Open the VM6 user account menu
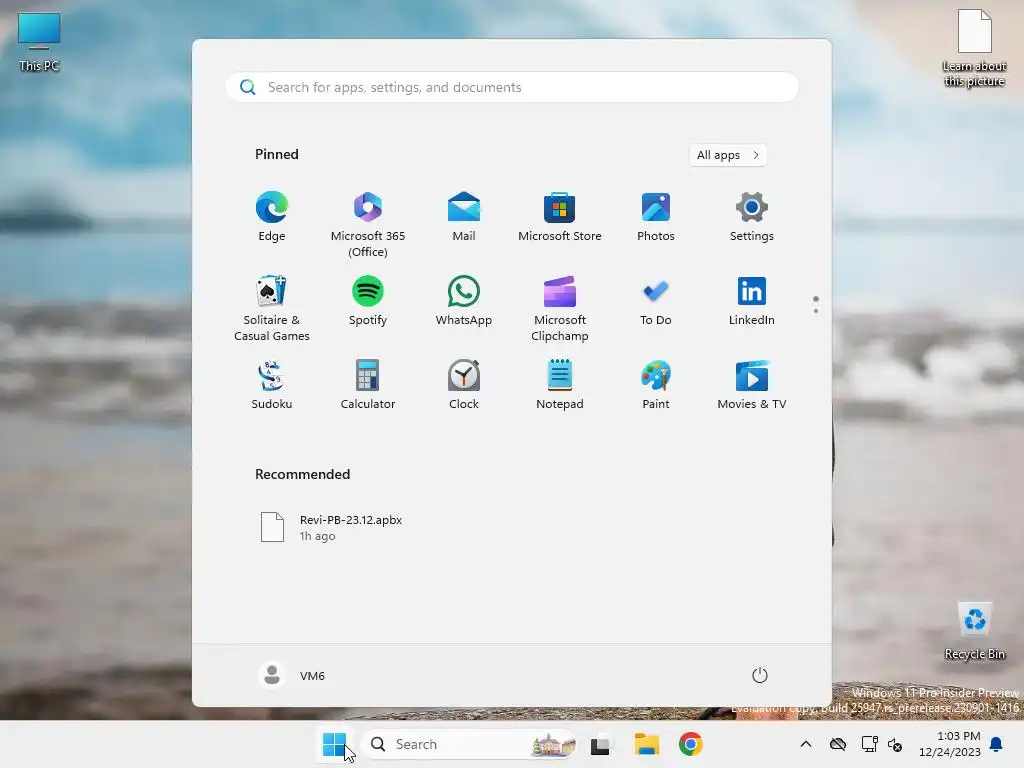 (x=292, y=675)
